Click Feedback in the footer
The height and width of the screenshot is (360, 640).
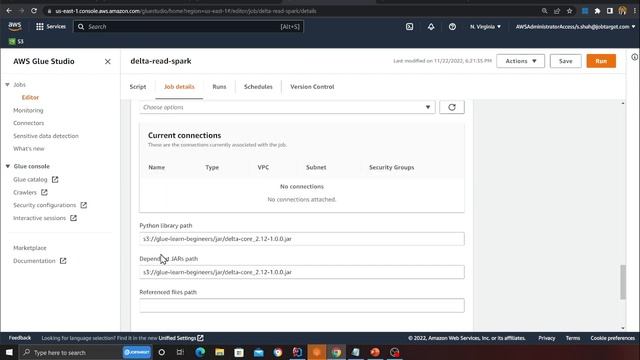tap(20, 338)
